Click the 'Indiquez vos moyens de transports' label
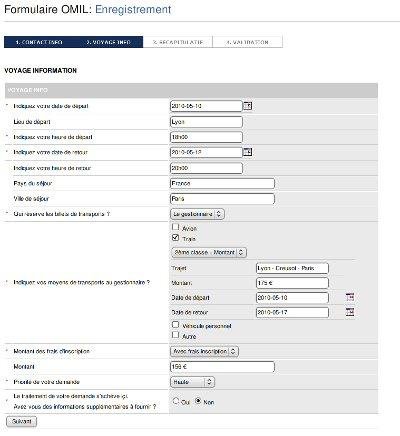 coord(82,282)
